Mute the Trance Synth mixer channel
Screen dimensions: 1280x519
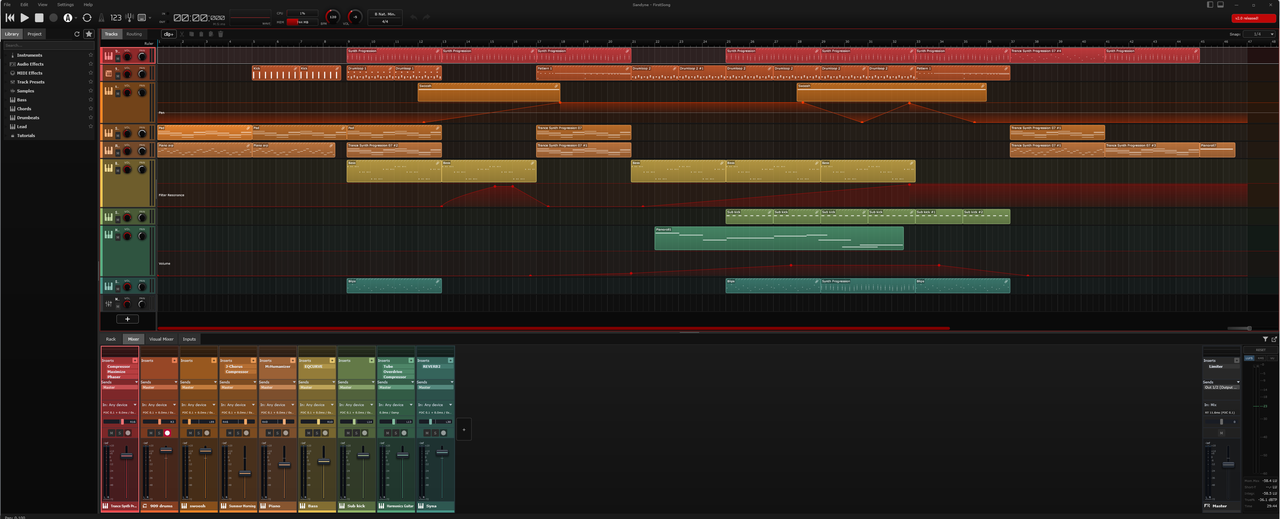[111, 433]
